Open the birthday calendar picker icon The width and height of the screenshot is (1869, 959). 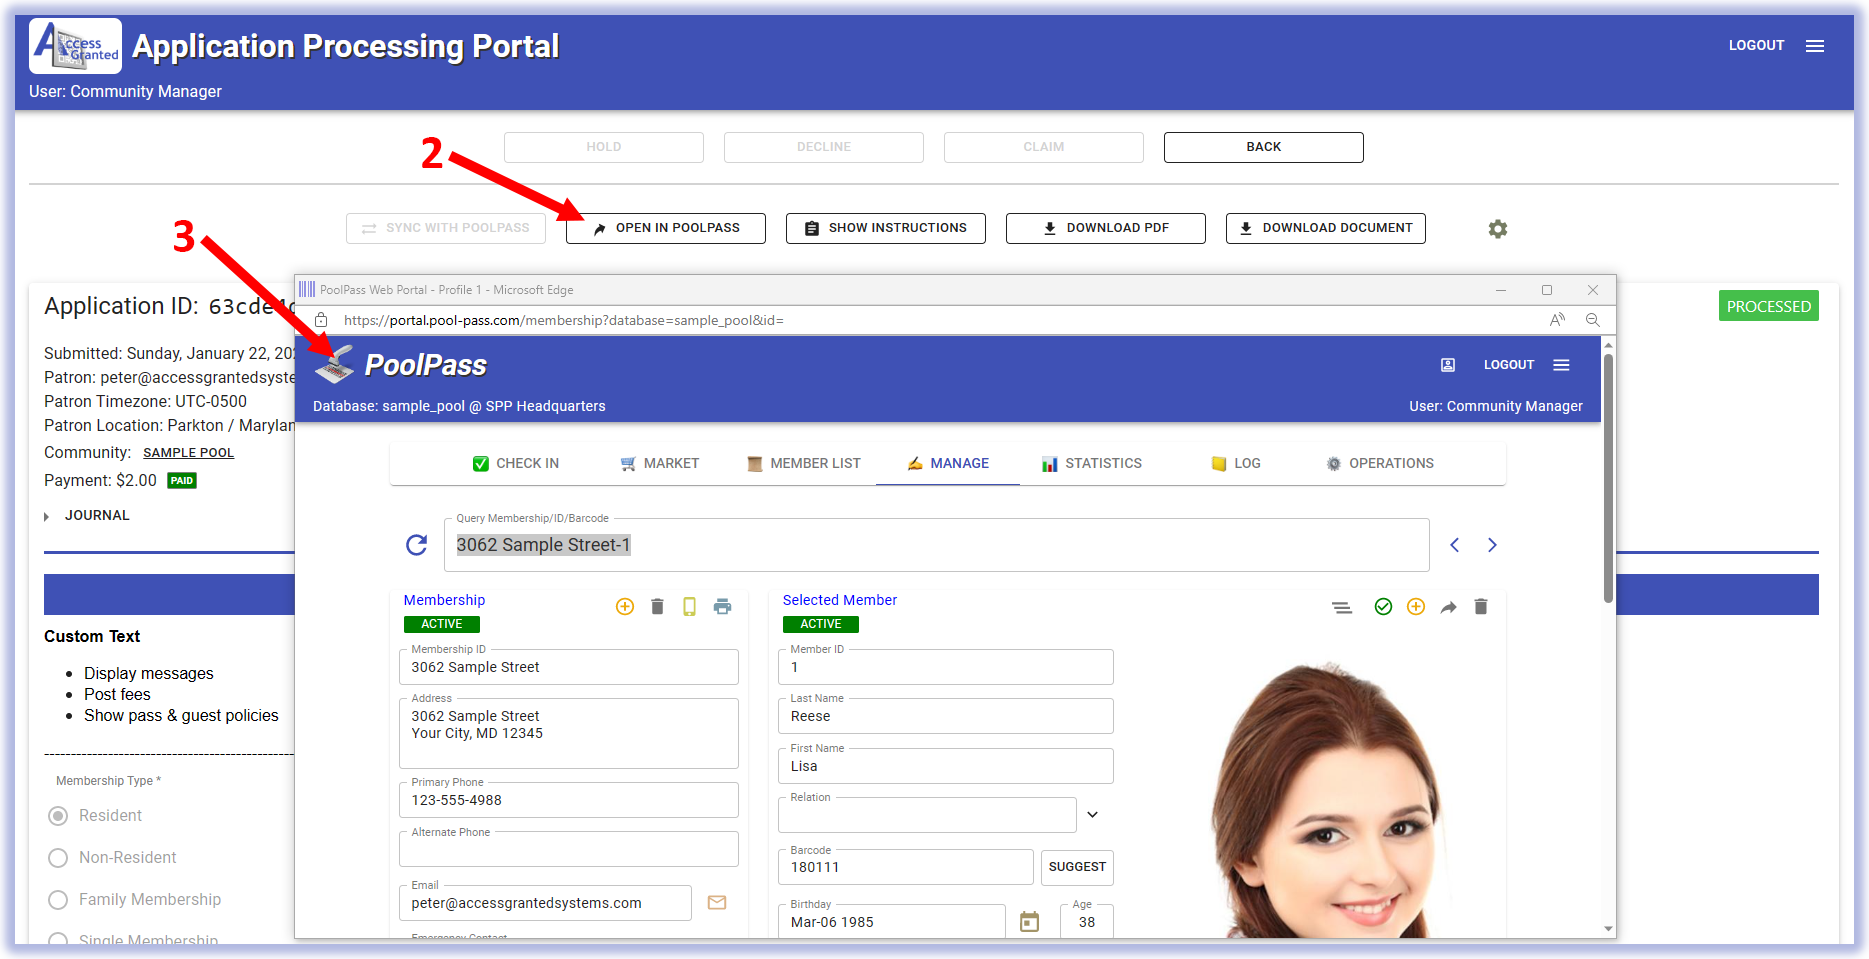tap(1029, 922)
